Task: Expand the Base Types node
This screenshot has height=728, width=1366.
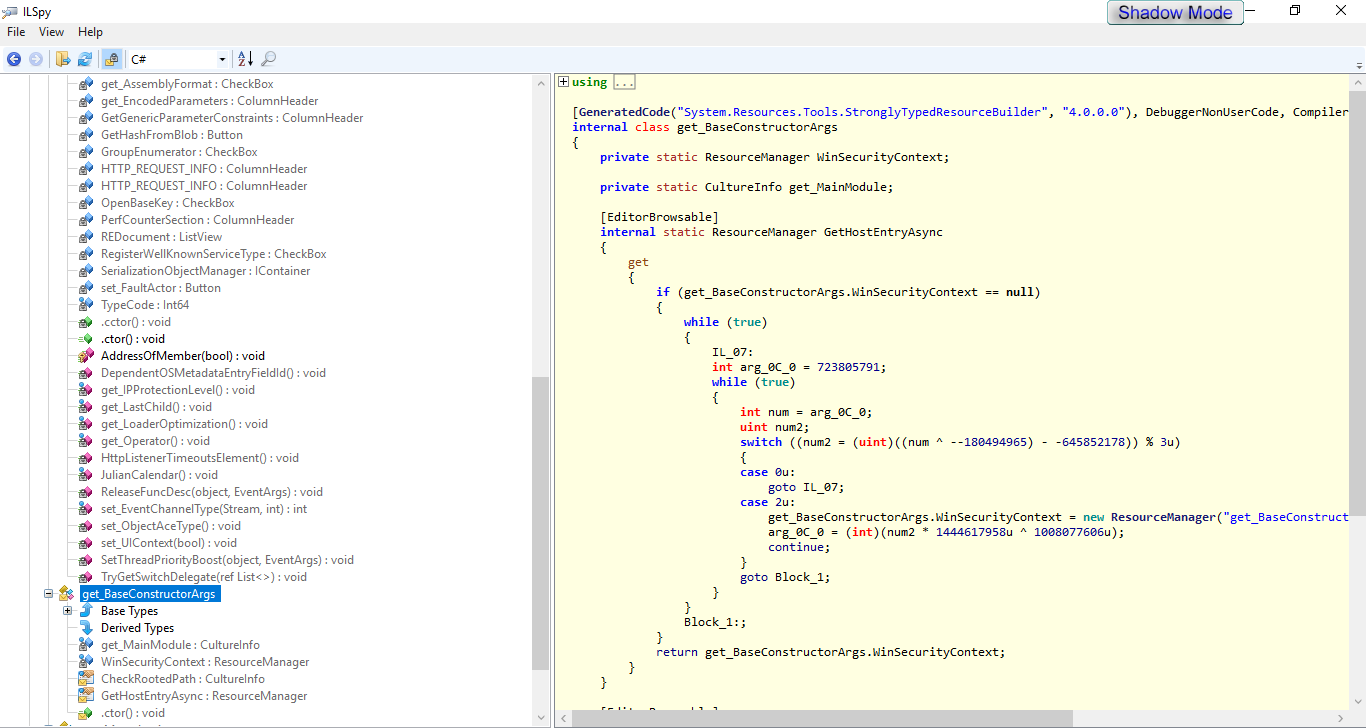Action: [68, 611]
